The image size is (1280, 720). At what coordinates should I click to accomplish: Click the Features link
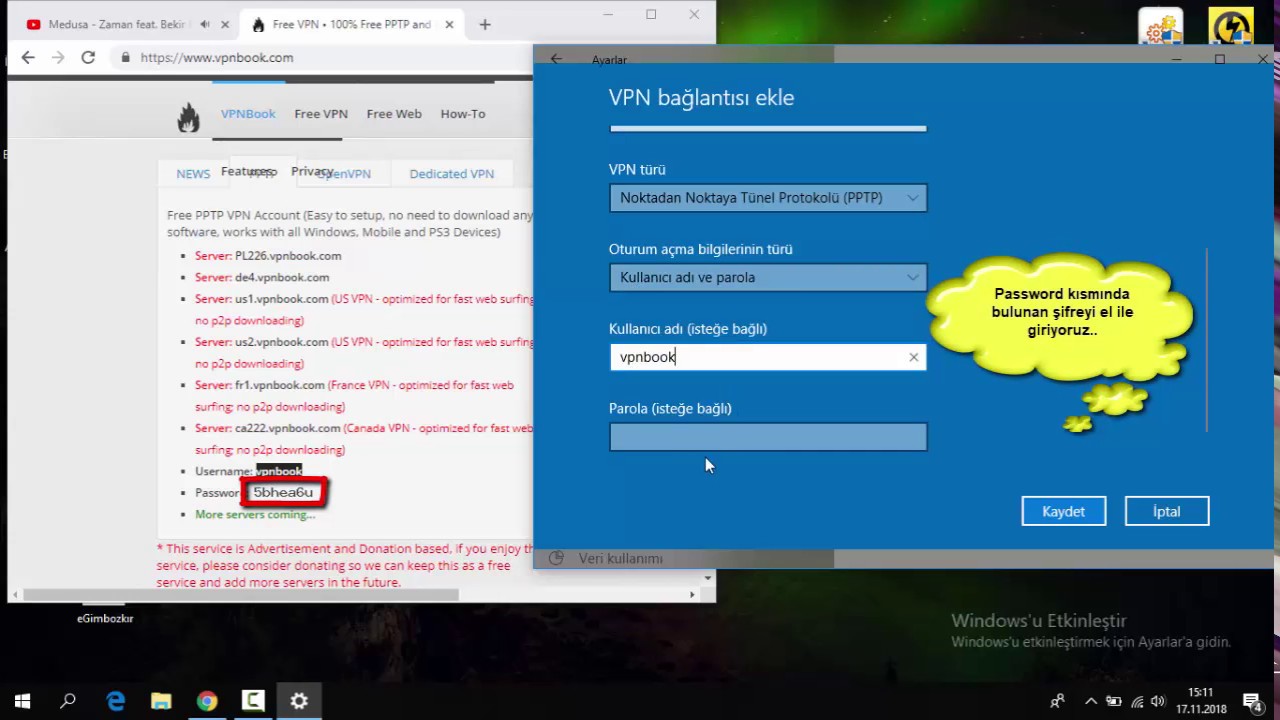tap(247, 171)
